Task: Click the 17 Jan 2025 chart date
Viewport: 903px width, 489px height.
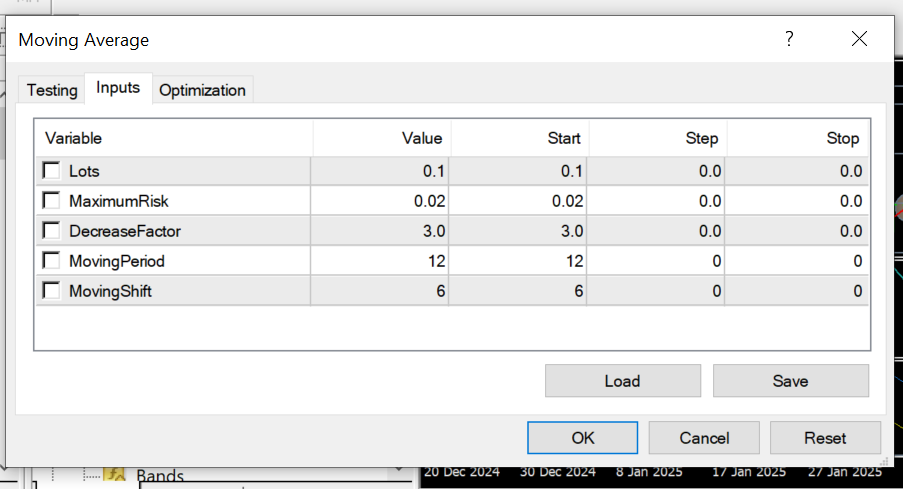Action: (749, 472)
